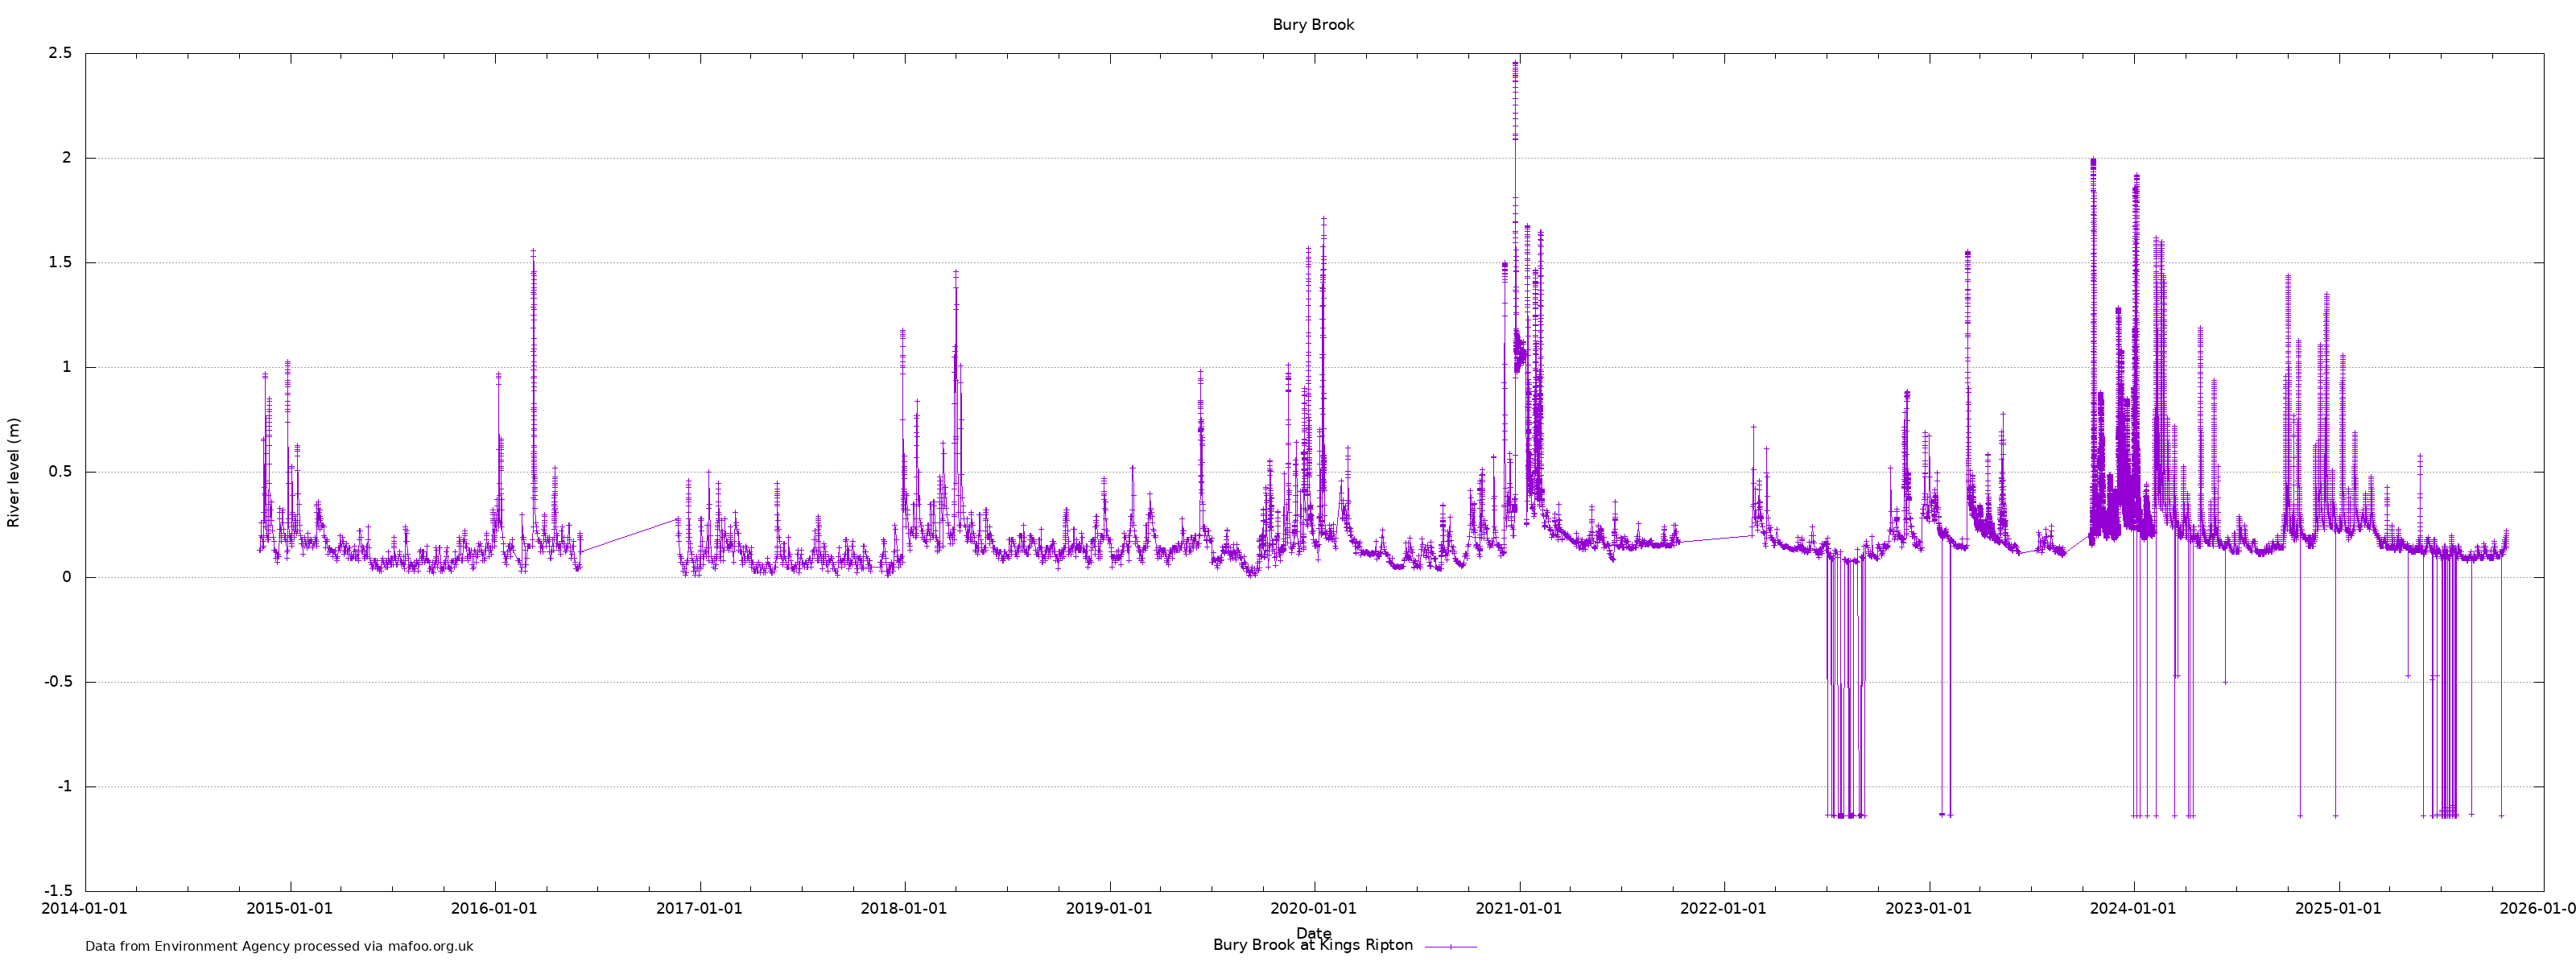Click the 2016-01-01 x-axis date label
The width and height of the screenshot is (2576, 966).
[x=494, y=909]
